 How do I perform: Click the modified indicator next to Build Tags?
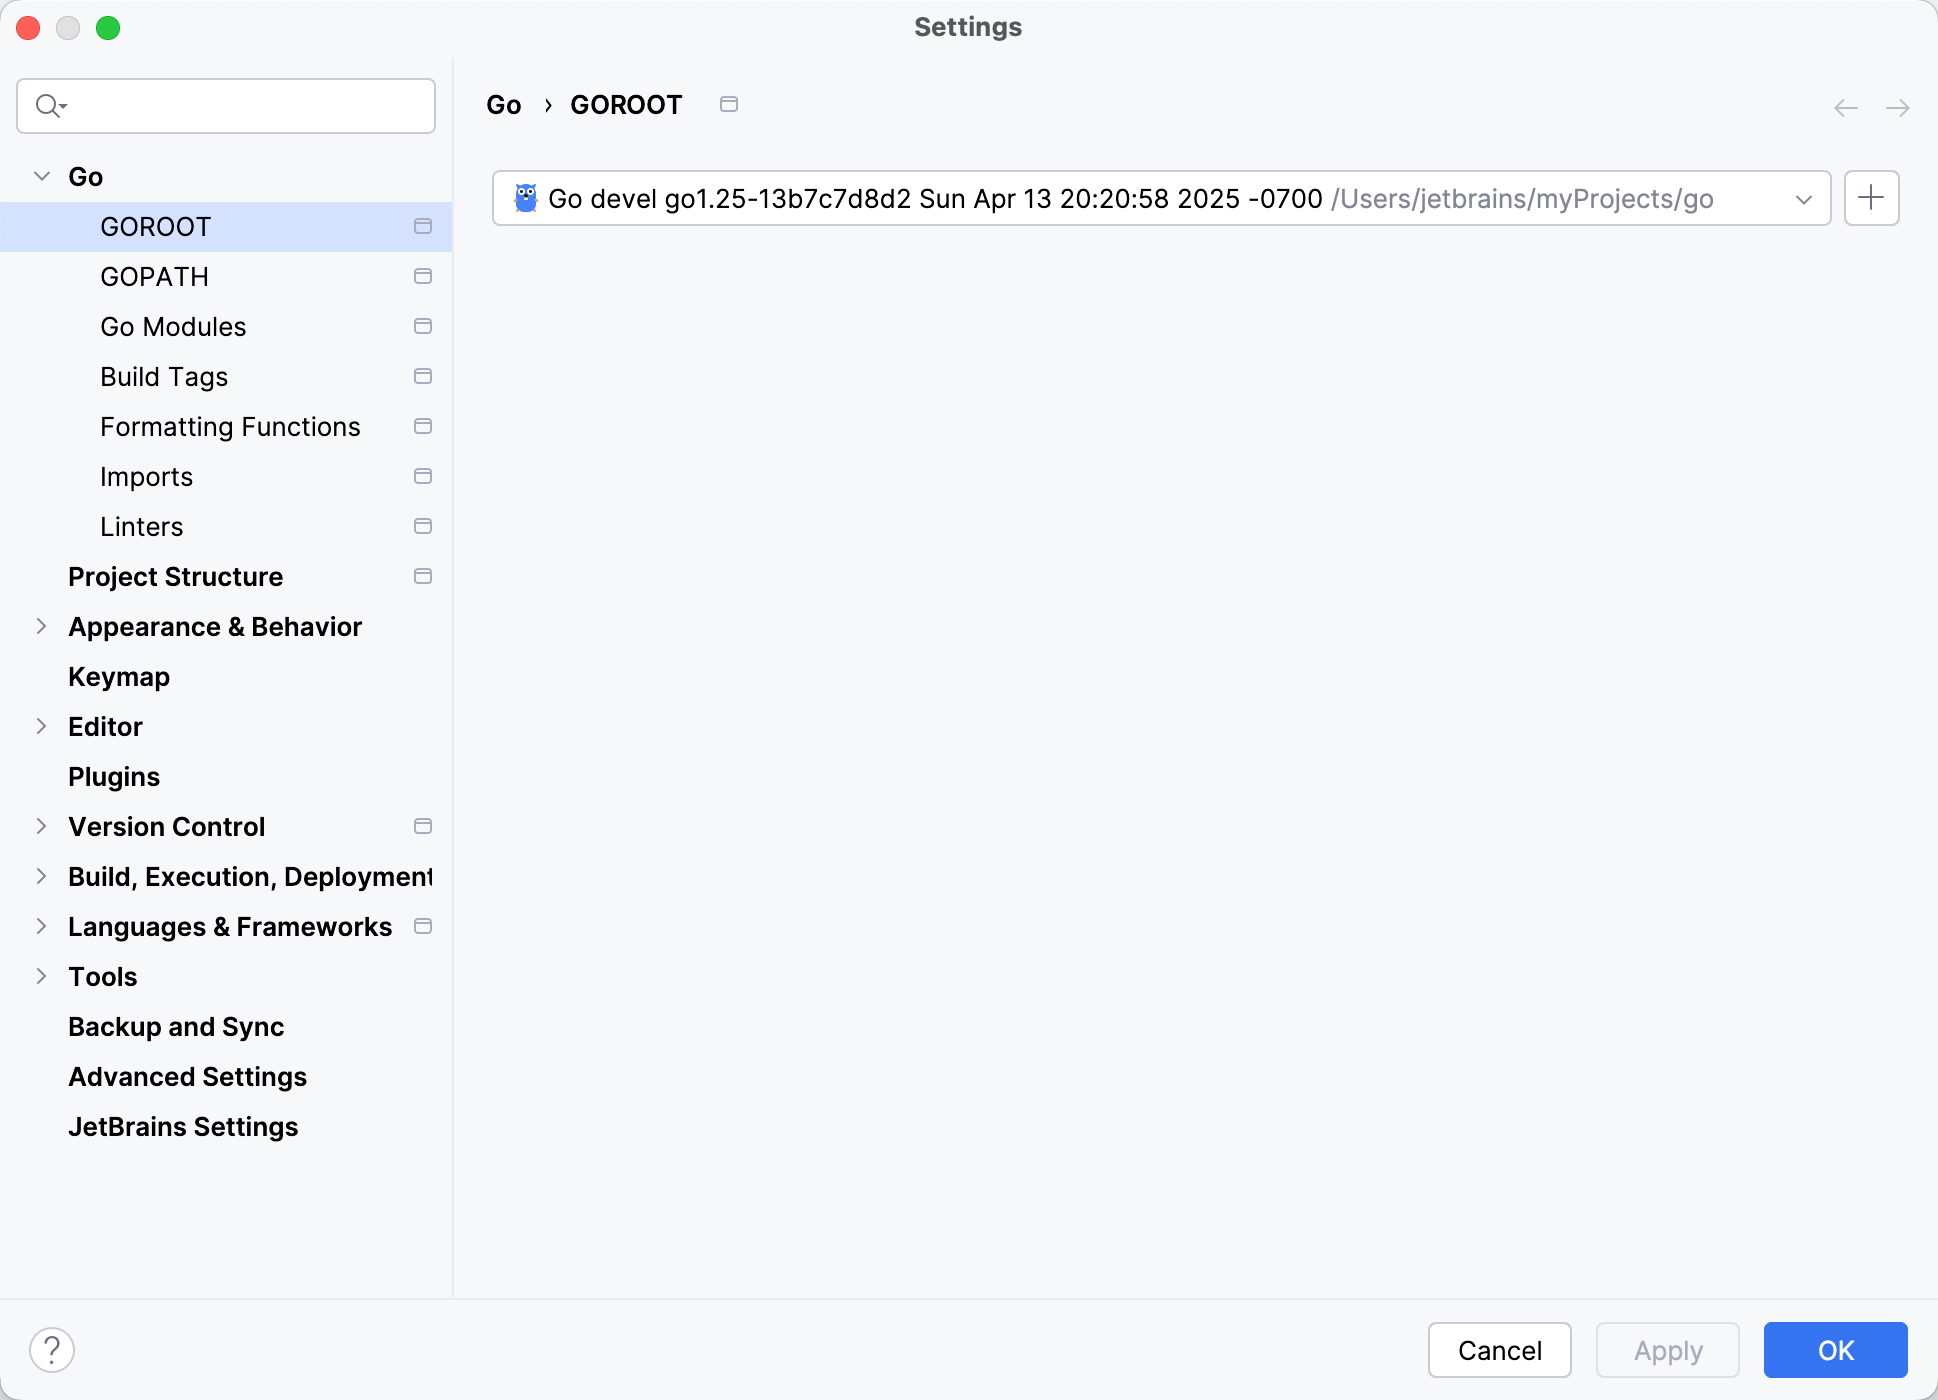[x=422, y=376]
